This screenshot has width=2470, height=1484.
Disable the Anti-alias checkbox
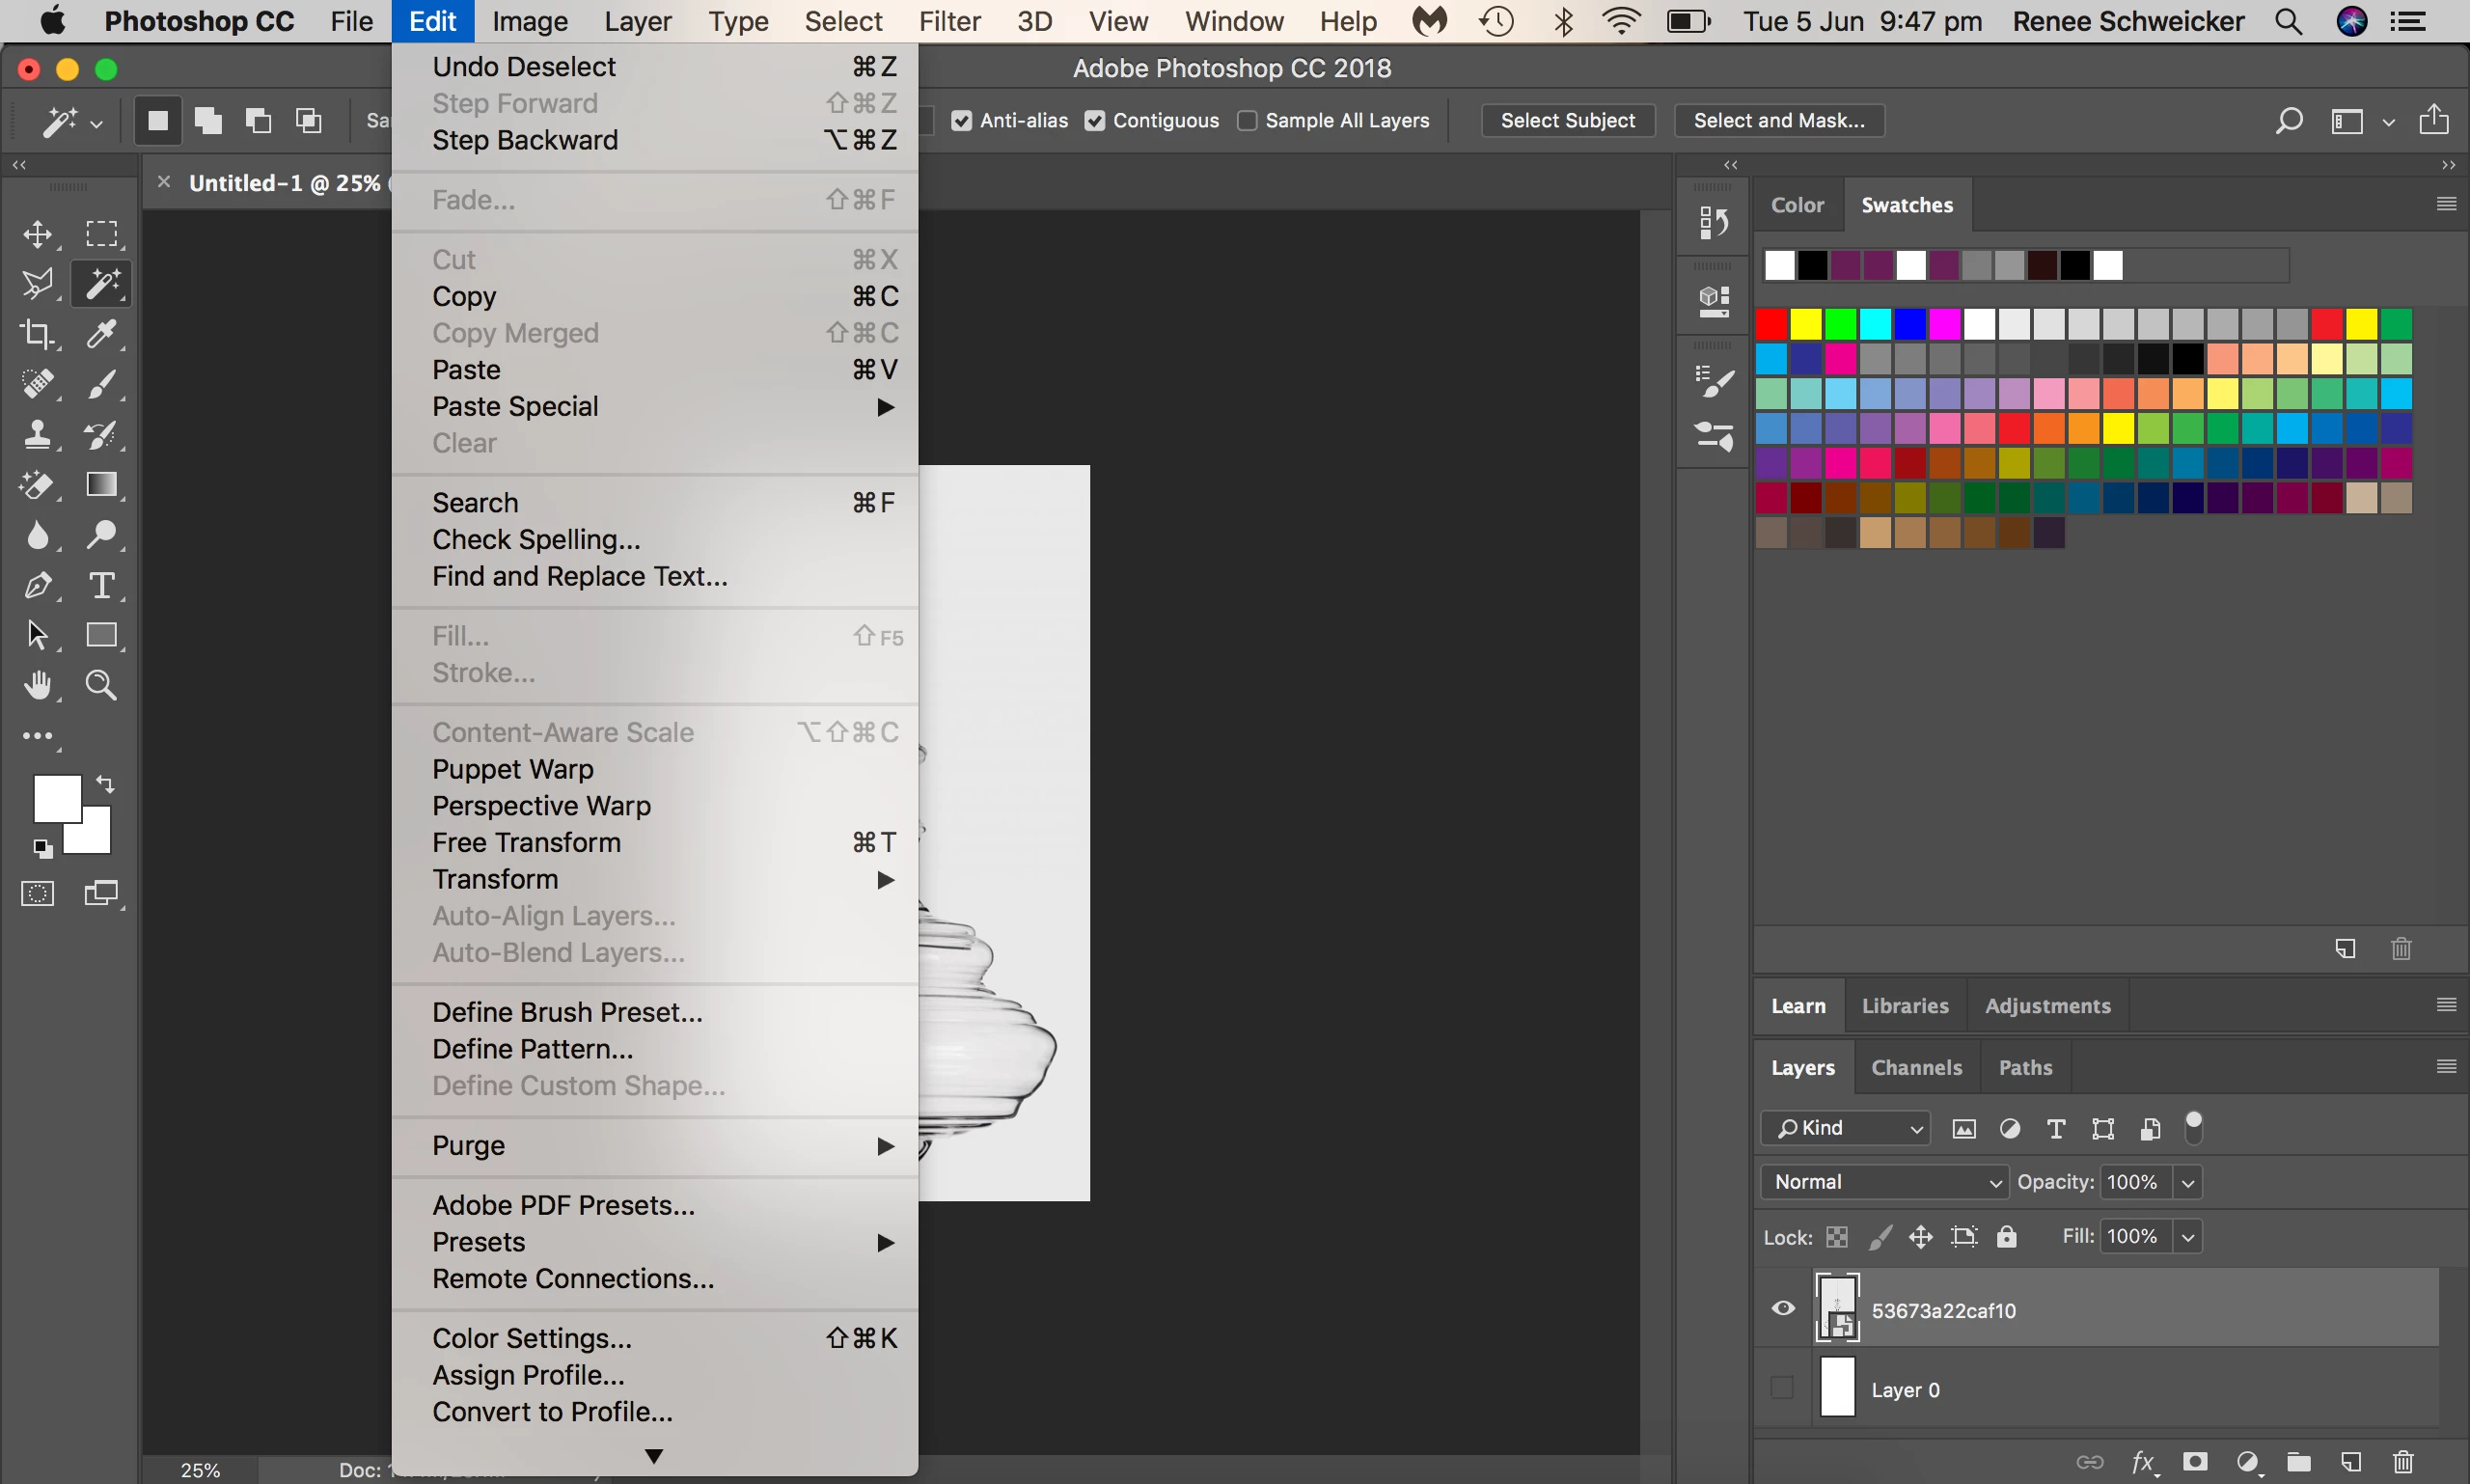click(961, 121)
